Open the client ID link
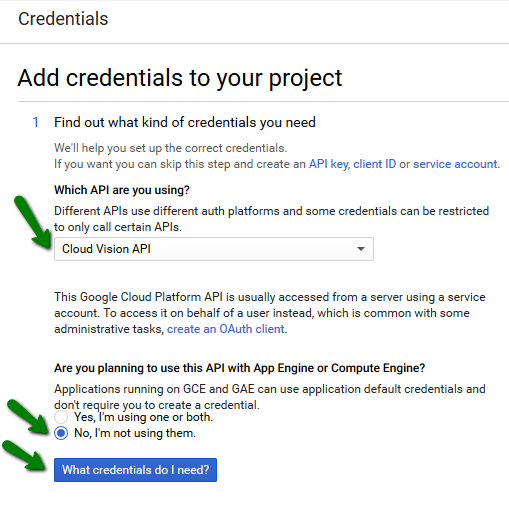The height and width of the screenshot is (506, 509). (x=374, y=164)
